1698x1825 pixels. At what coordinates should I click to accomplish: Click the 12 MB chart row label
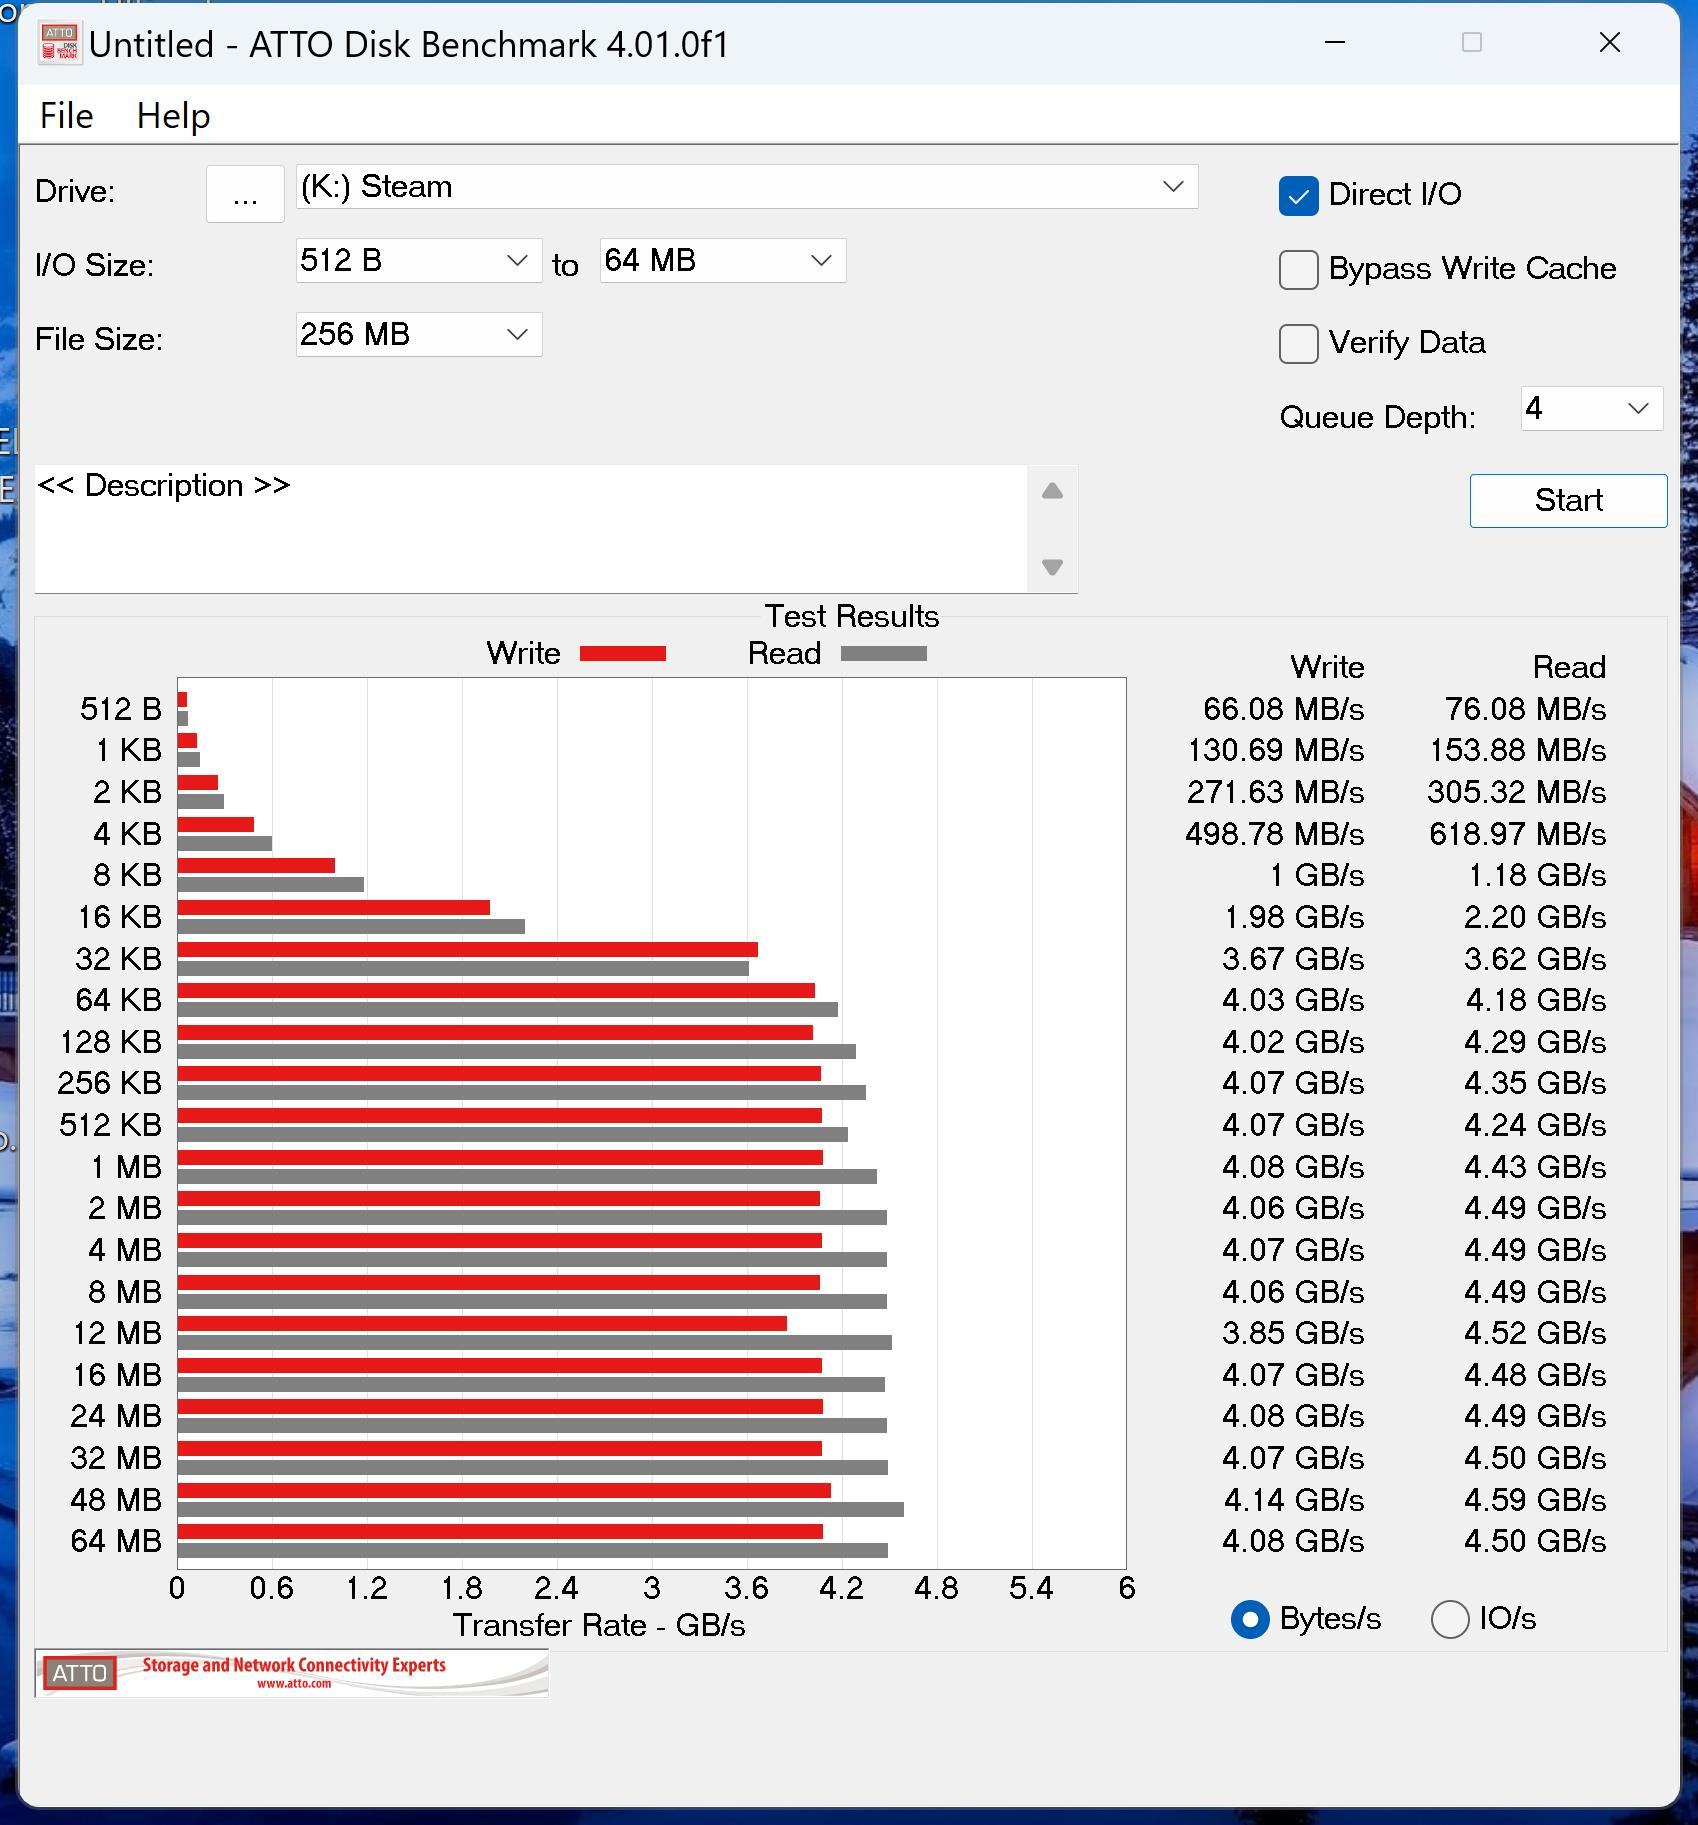117,1333
